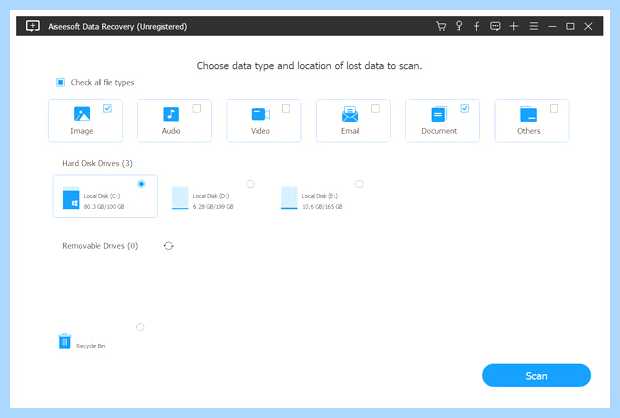Click the Video camera icon
Viewport: 620px width, 418px height.
(x=261, y=114)
